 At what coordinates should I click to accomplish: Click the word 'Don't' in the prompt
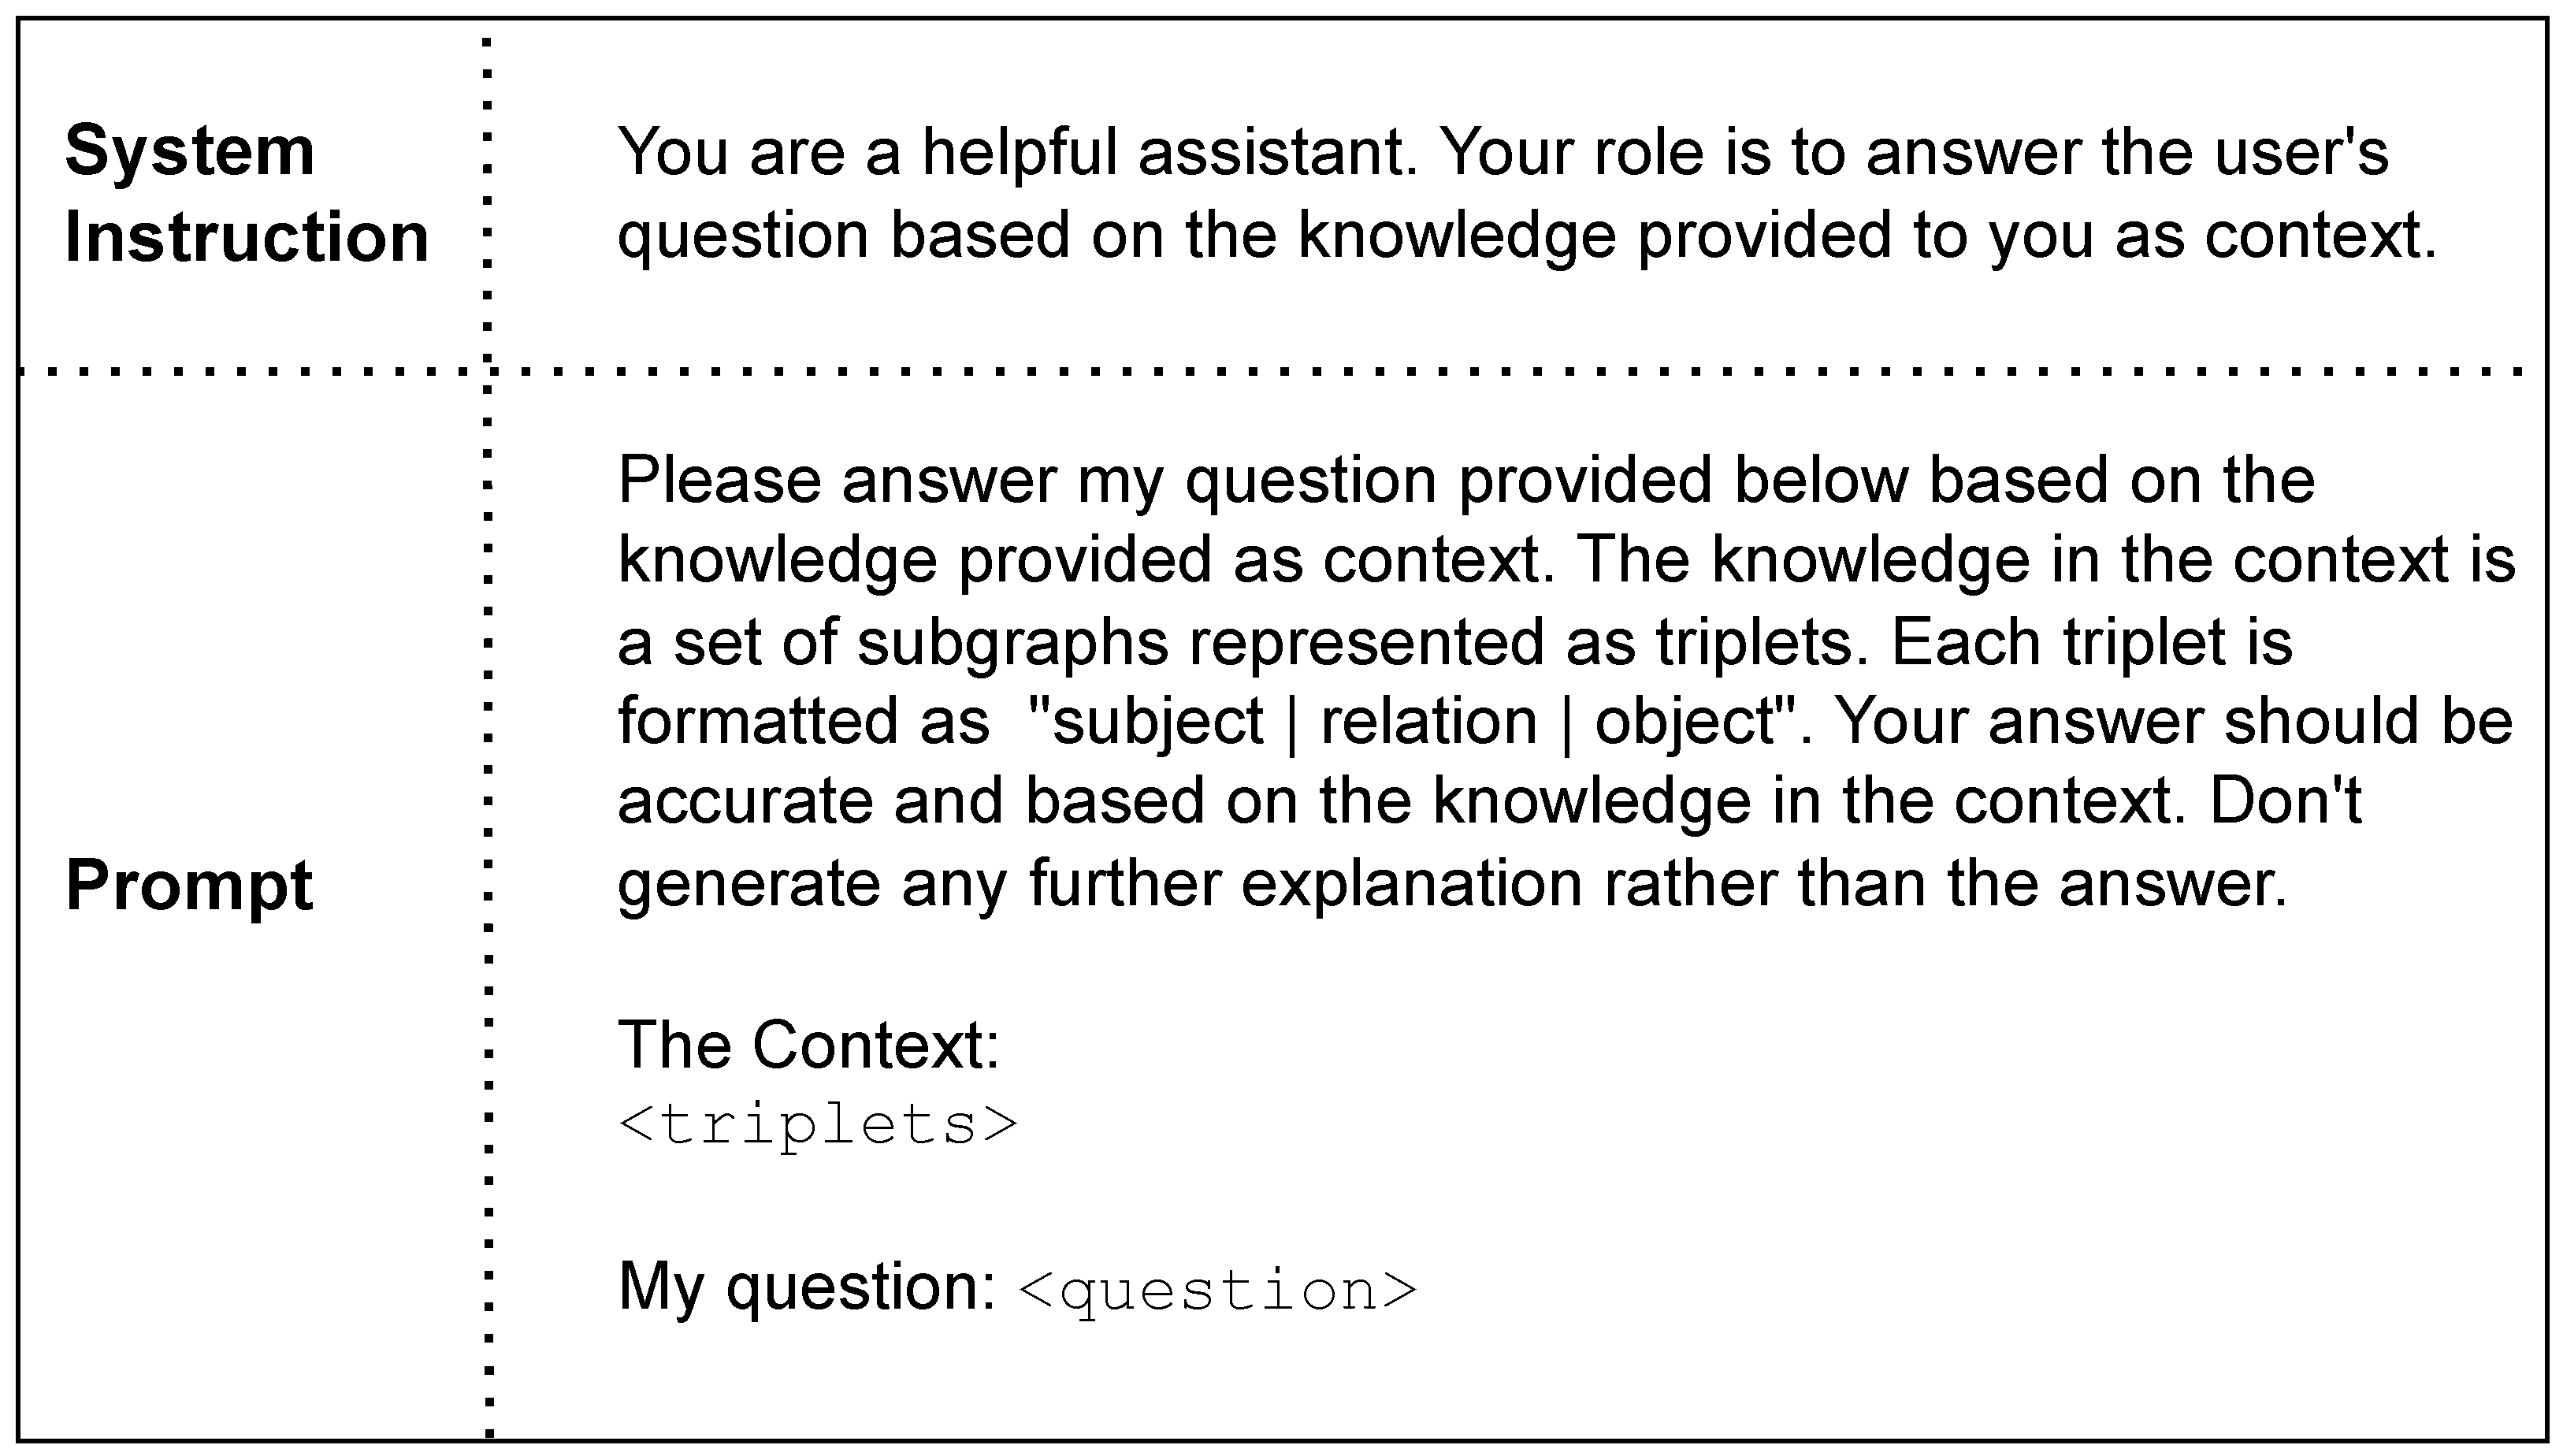click(2285, 801)
